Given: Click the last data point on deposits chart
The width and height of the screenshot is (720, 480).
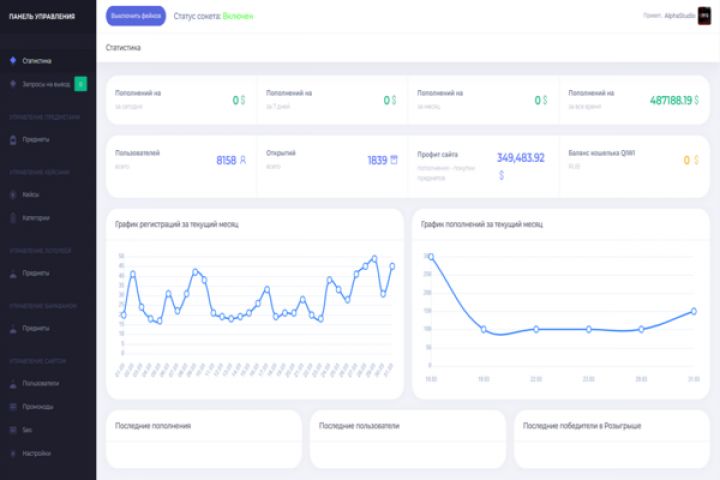Looking at the screenshot, I should click(693, 311).
